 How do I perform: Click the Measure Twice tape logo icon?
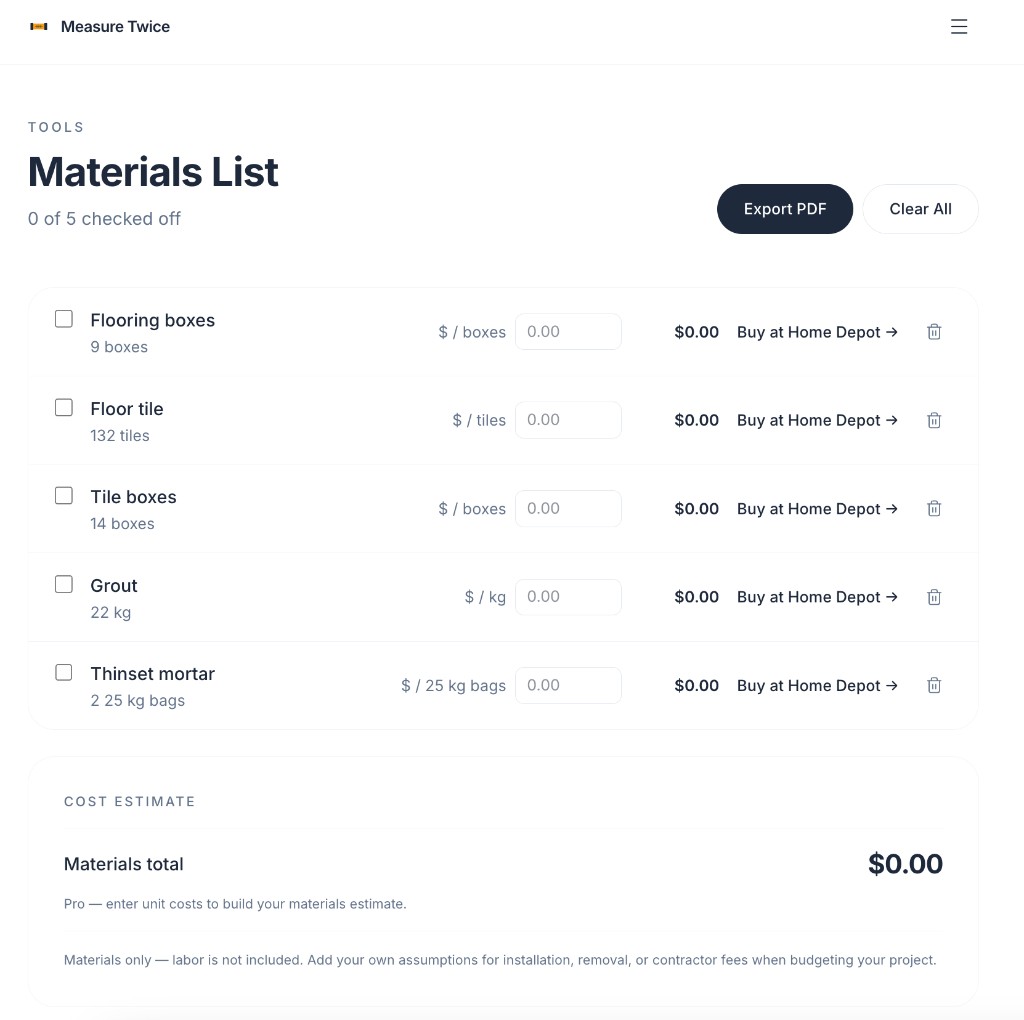click(39, 27)
